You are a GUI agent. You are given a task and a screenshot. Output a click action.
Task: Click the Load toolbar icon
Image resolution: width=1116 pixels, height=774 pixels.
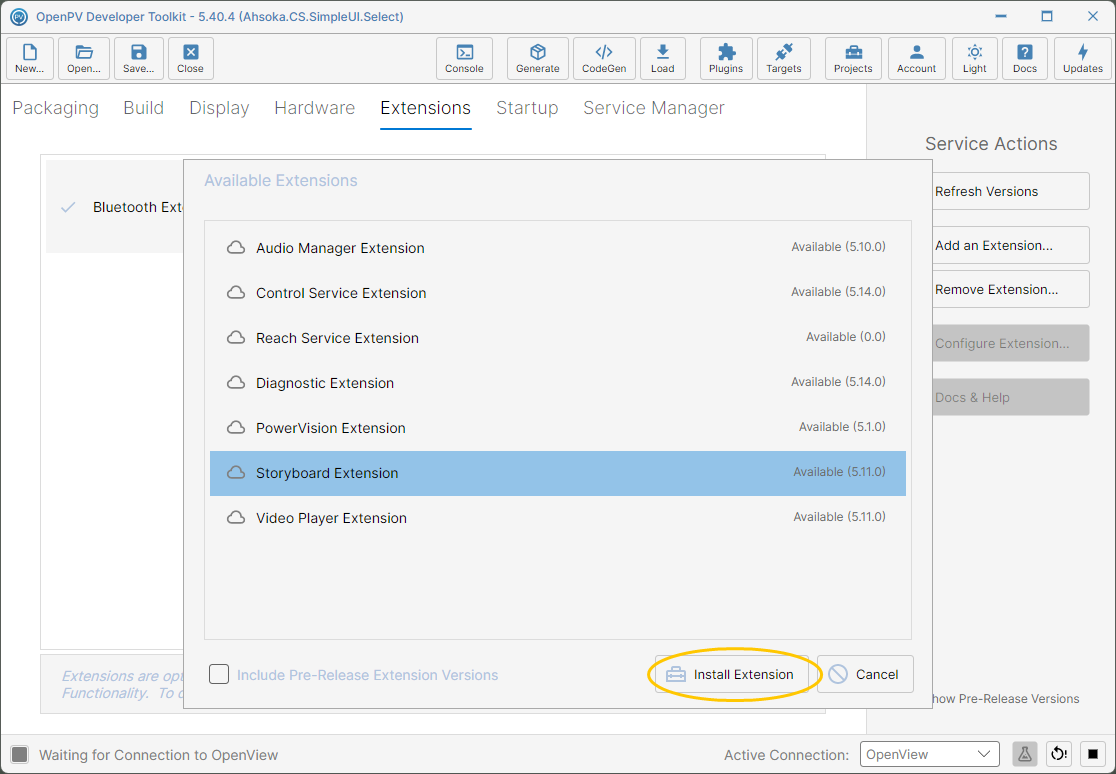(662, 58)
